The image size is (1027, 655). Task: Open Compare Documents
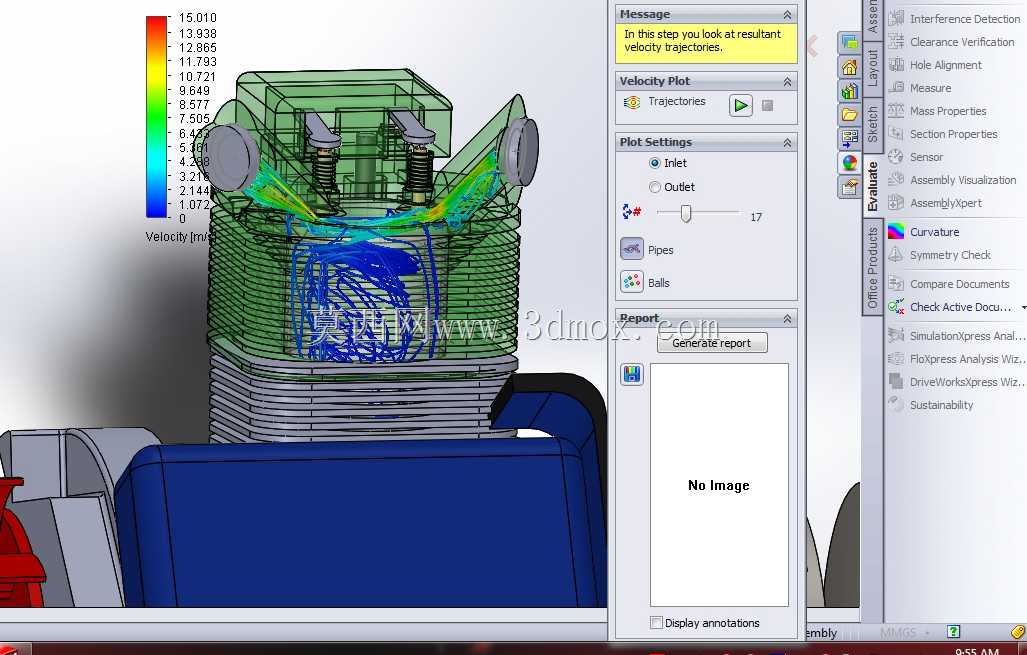point(948,284)
